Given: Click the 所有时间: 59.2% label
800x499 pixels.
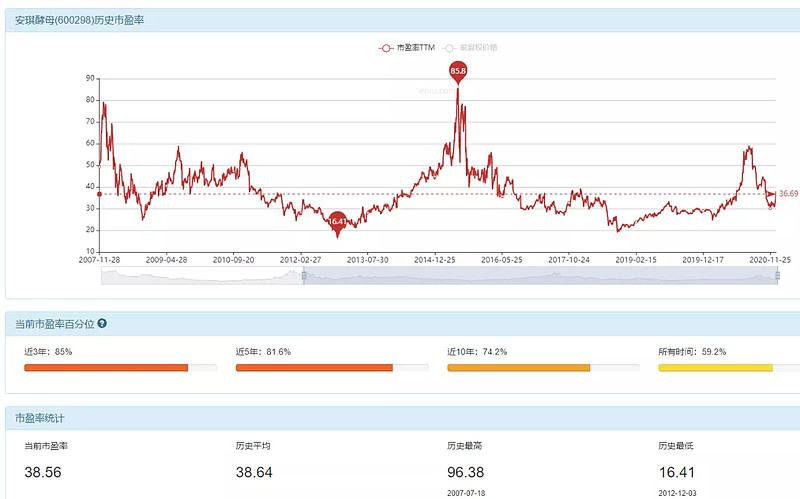Looking at the screenshot, I should (x=692, y=352).
